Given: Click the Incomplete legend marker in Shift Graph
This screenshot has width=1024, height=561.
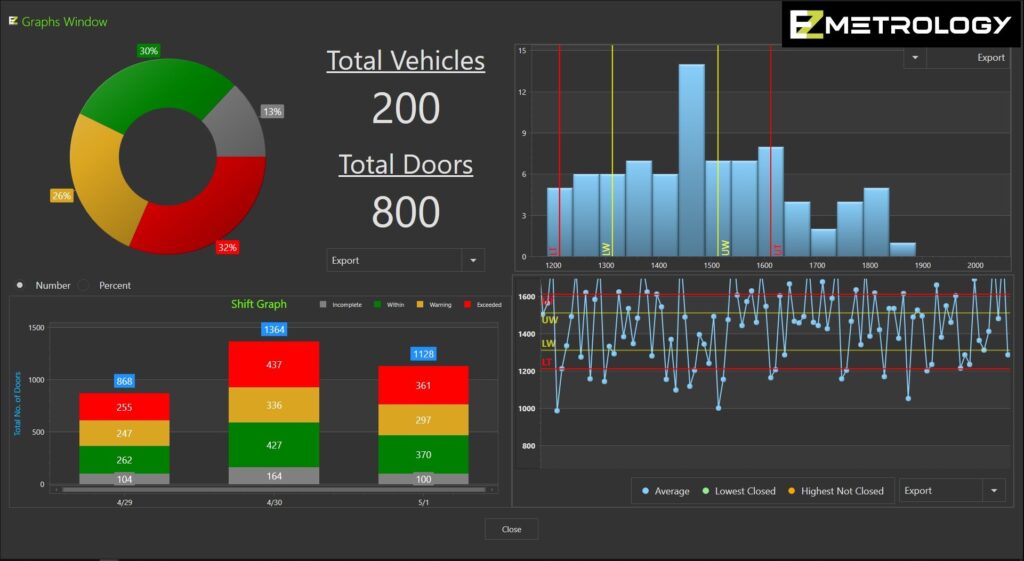Looking at the screenshot, I should click(x=322, y=304).
